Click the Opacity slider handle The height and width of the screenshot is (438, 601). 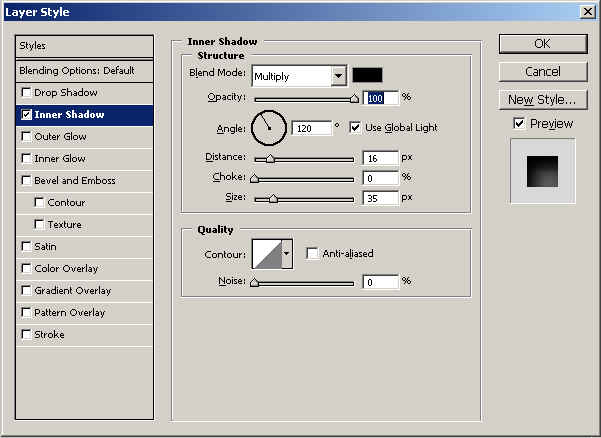tap(355, 99)
